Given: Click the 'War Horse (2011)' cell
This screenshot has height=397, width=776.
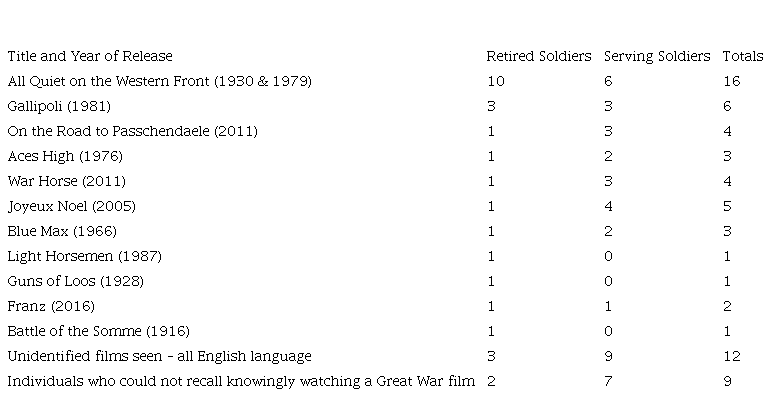Looking at the screenshot, I should 67,181.
